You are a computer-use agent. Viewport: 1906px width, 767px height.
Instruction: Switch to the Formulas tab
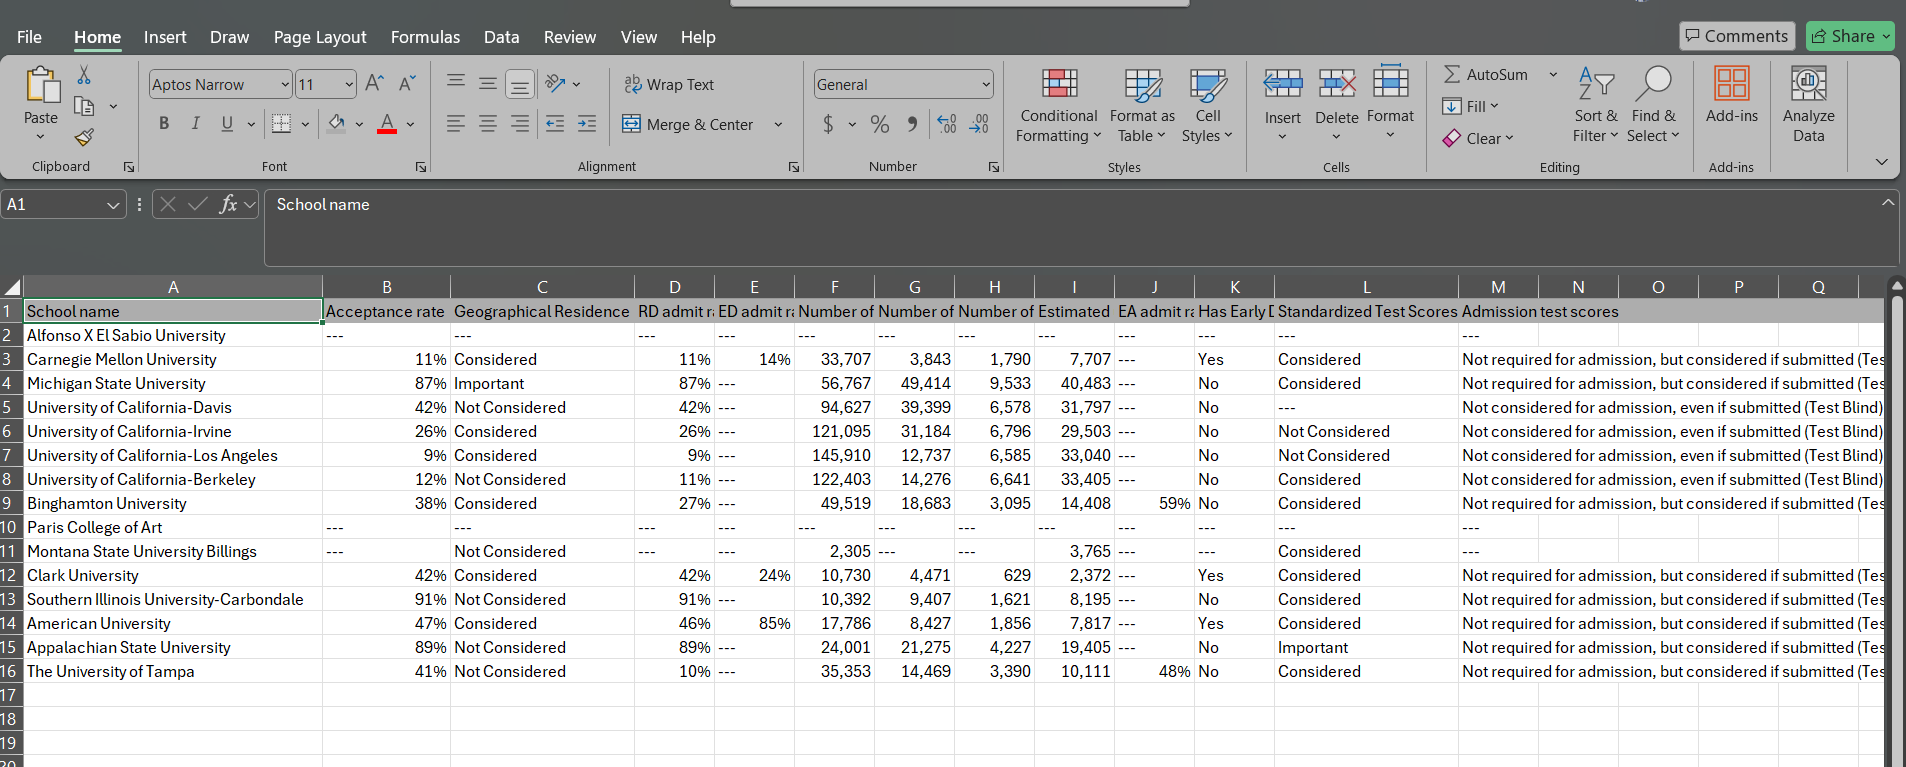425,37
